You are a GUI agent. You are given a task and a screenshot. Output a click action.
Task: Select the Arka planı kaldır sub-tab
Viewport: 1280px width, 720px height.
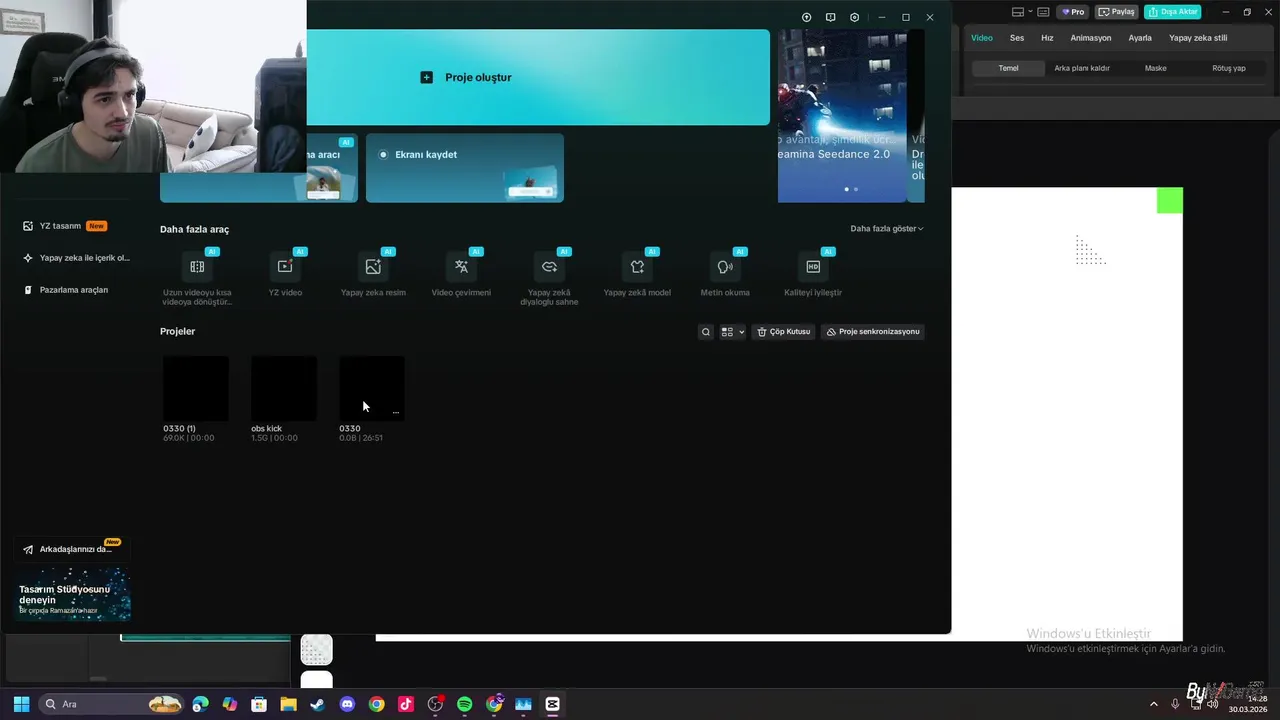[1082, 68]
